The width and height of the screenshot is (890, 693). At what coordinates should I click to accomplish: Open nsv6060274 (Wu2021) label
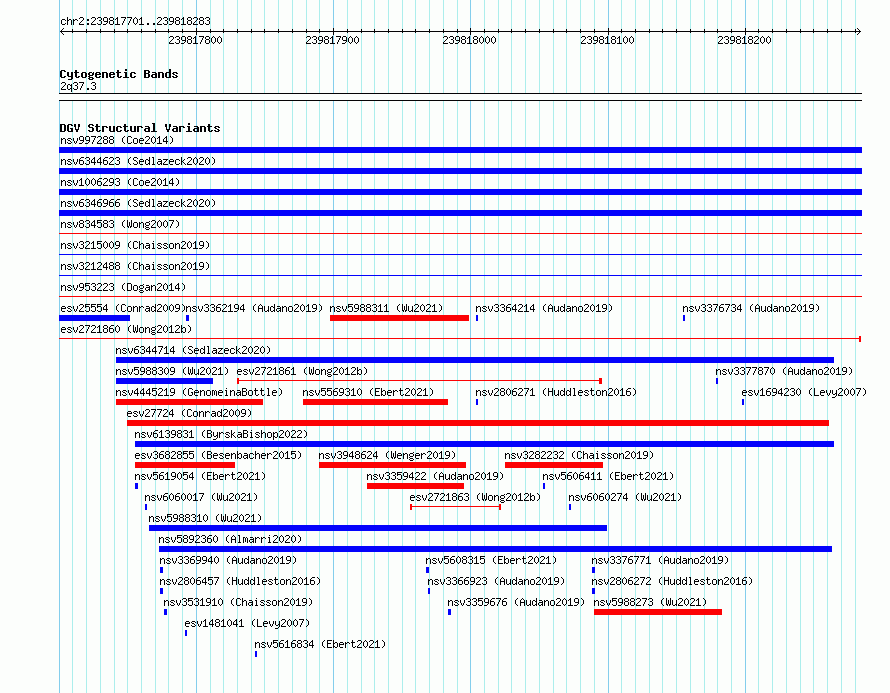click(625, 497)
